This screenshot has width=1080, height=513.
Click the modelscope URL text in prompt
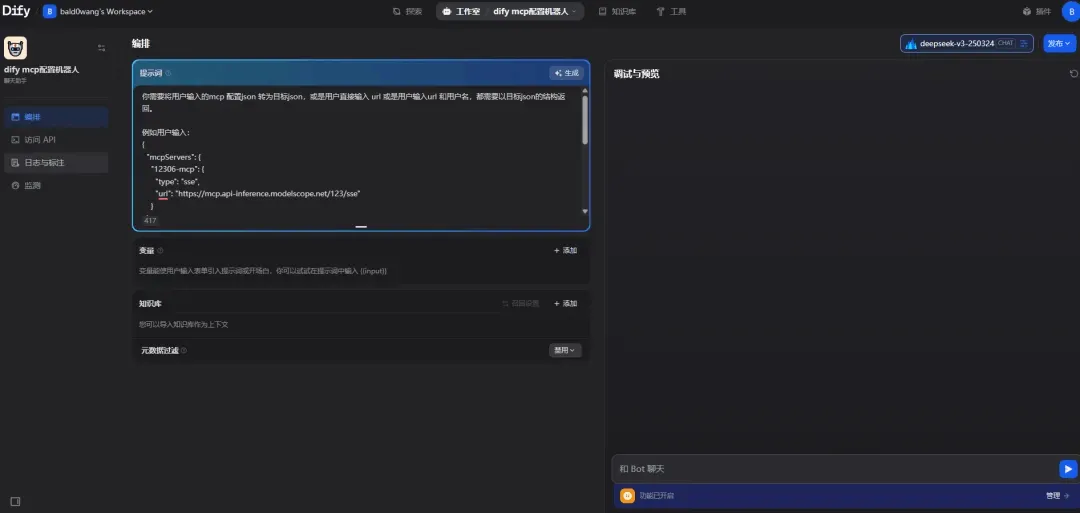(x=268, y=194)
